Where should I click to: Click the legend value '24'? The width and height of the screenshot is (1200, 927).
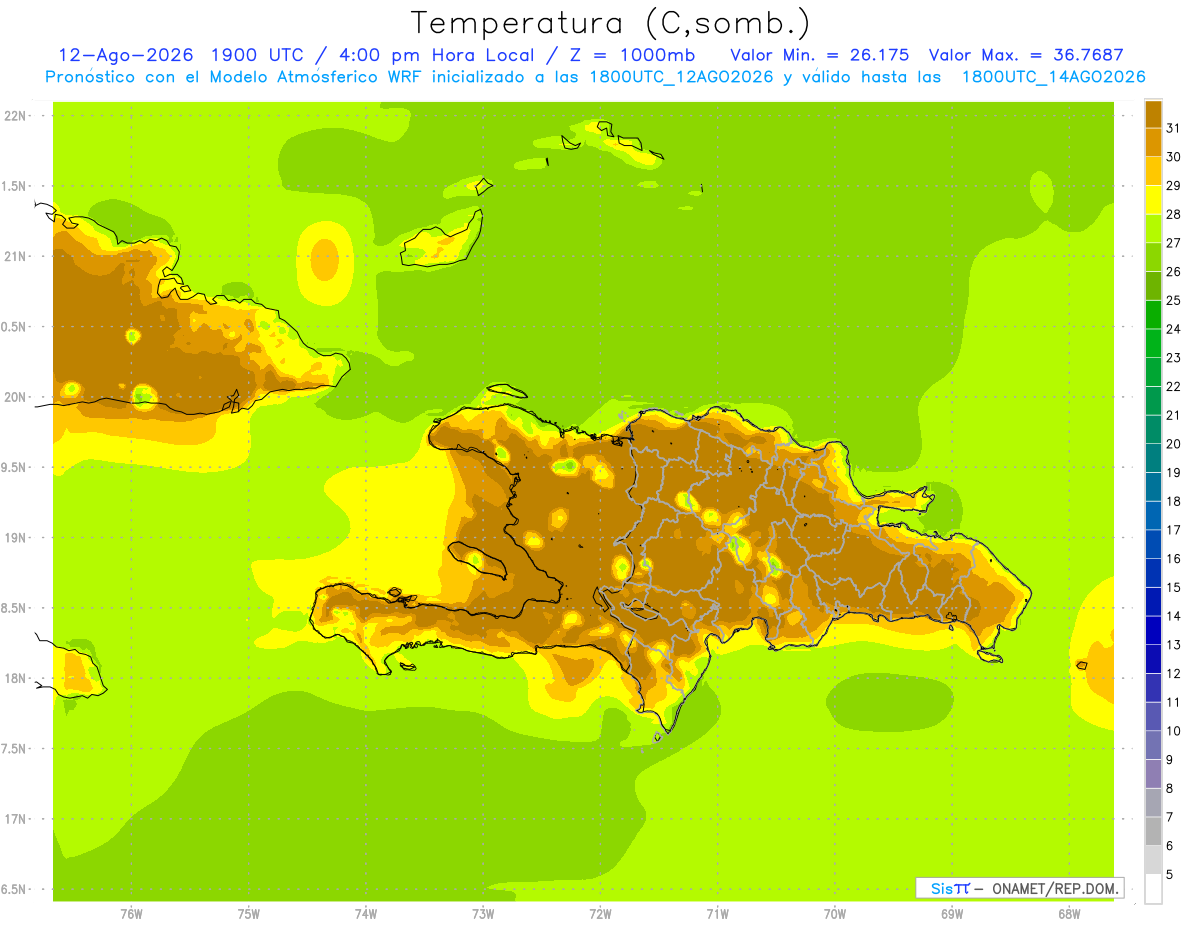click(1173, 329)
